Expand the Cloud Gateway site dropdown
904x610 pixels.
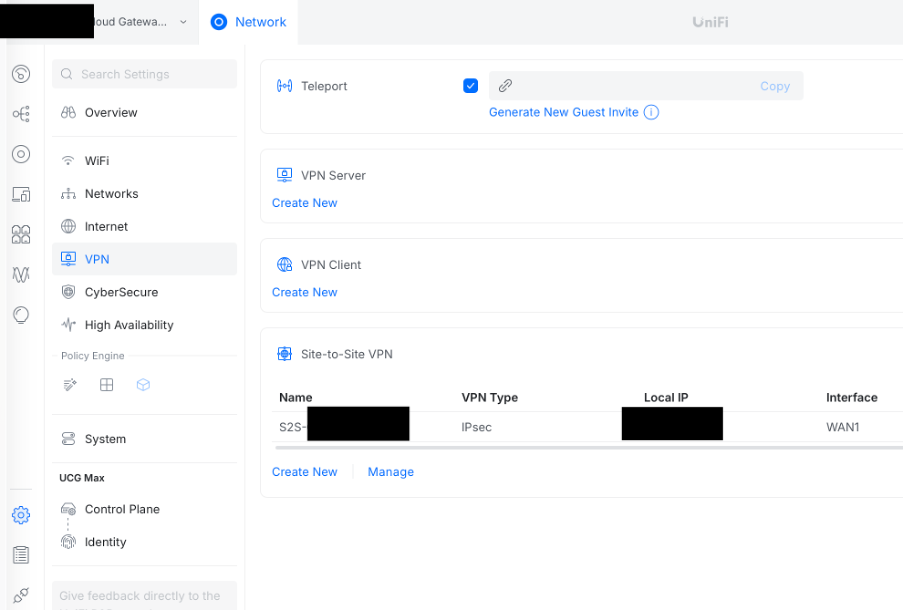pyautogui.click(x=183, y=22)
